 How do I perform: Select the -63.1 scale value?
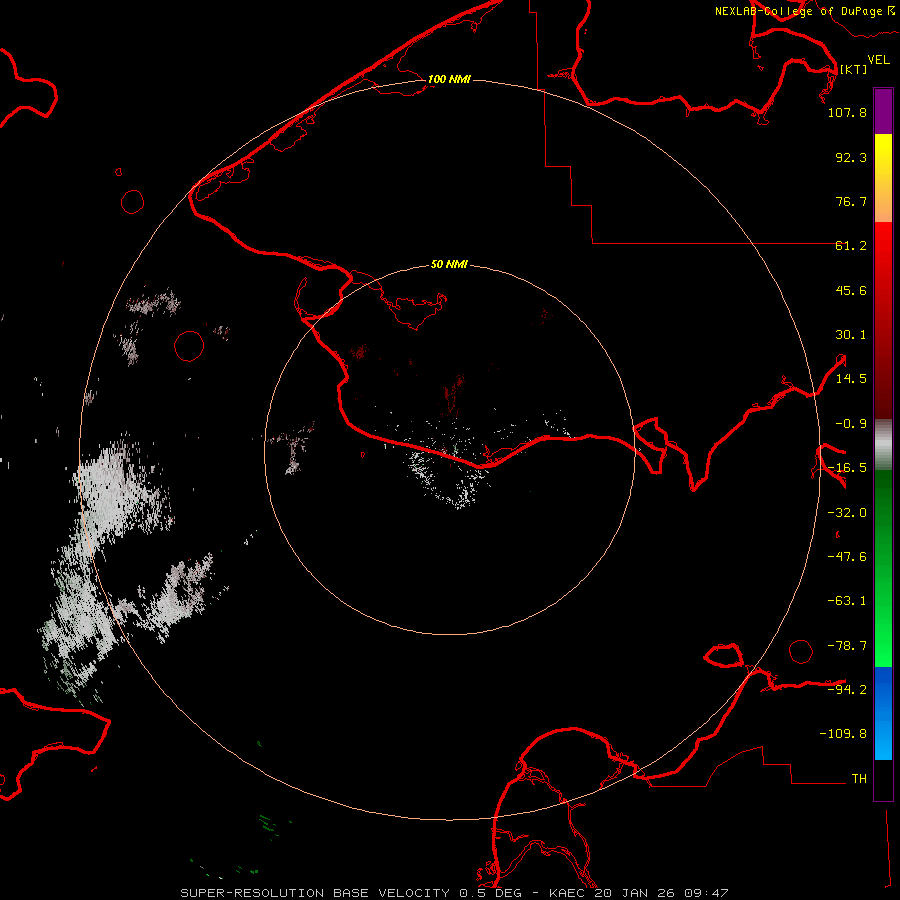click(847, 601)
